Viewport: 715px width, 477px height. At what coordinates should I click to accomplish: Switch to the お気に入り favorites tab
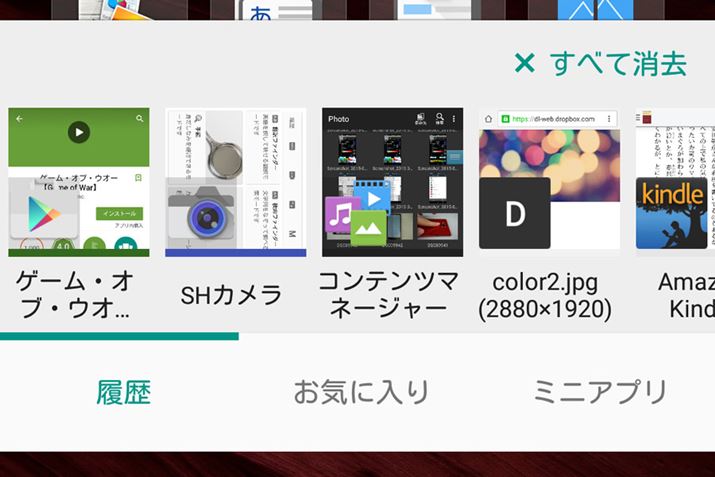(x=361, y=392)
